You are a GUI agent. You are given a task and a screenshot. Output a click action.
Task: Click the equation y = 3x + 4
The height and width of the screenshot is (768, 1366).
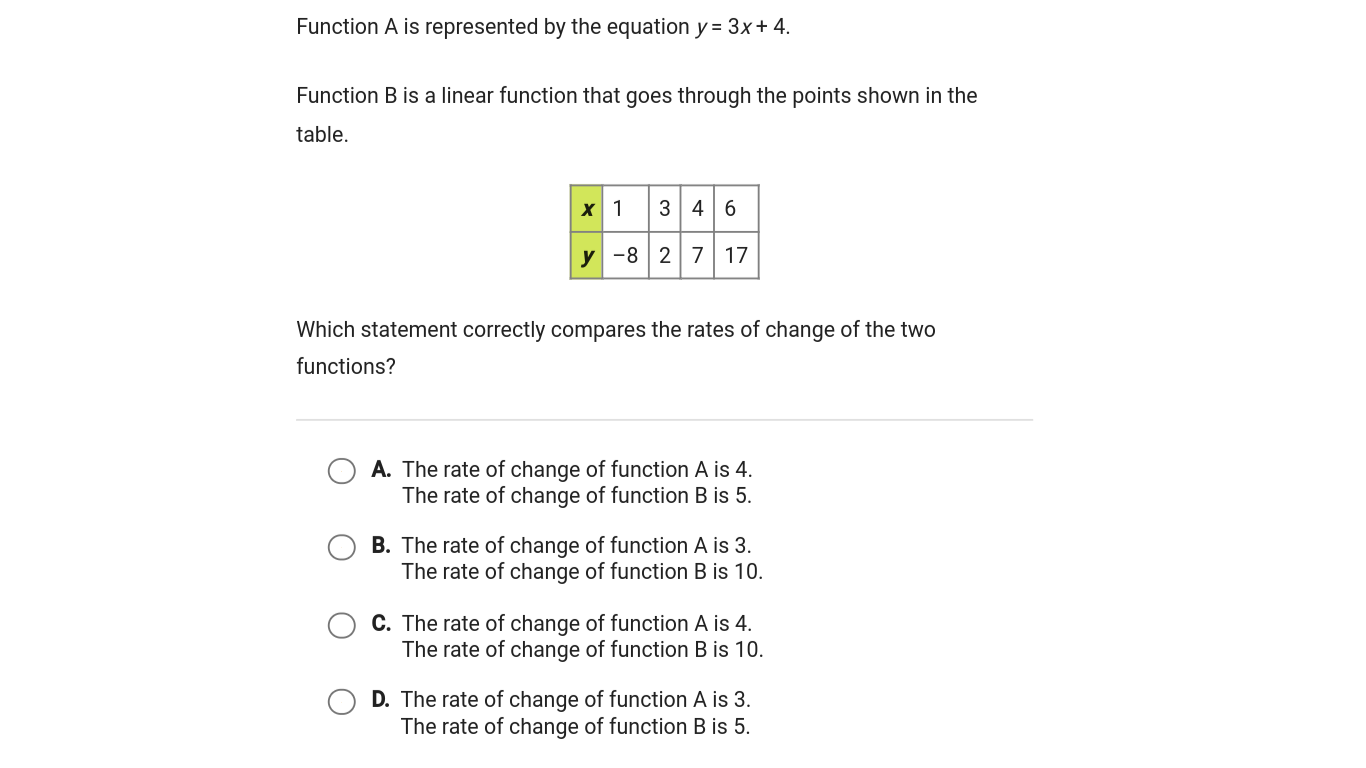click(x=743, y=27)
